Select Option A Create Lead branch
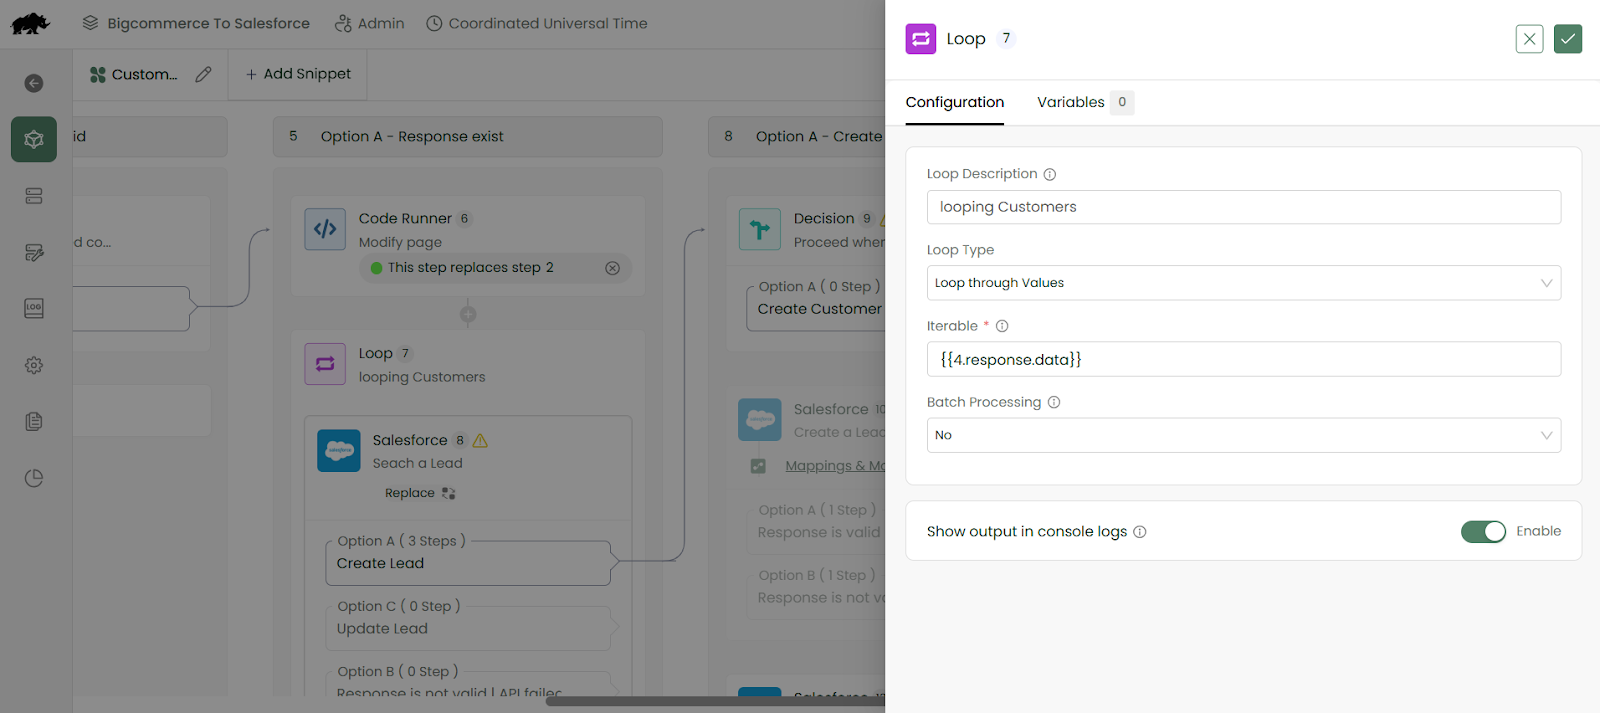Screen dimensions: 1600x713 tap(468, 563)
